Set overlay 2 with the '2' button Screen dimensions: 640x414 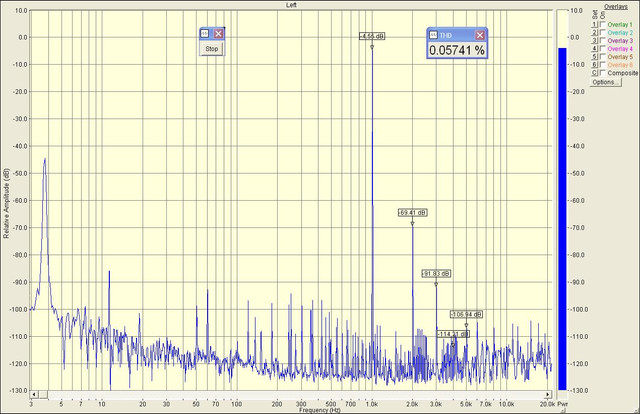pyautogui.click(x=595, y=33)
